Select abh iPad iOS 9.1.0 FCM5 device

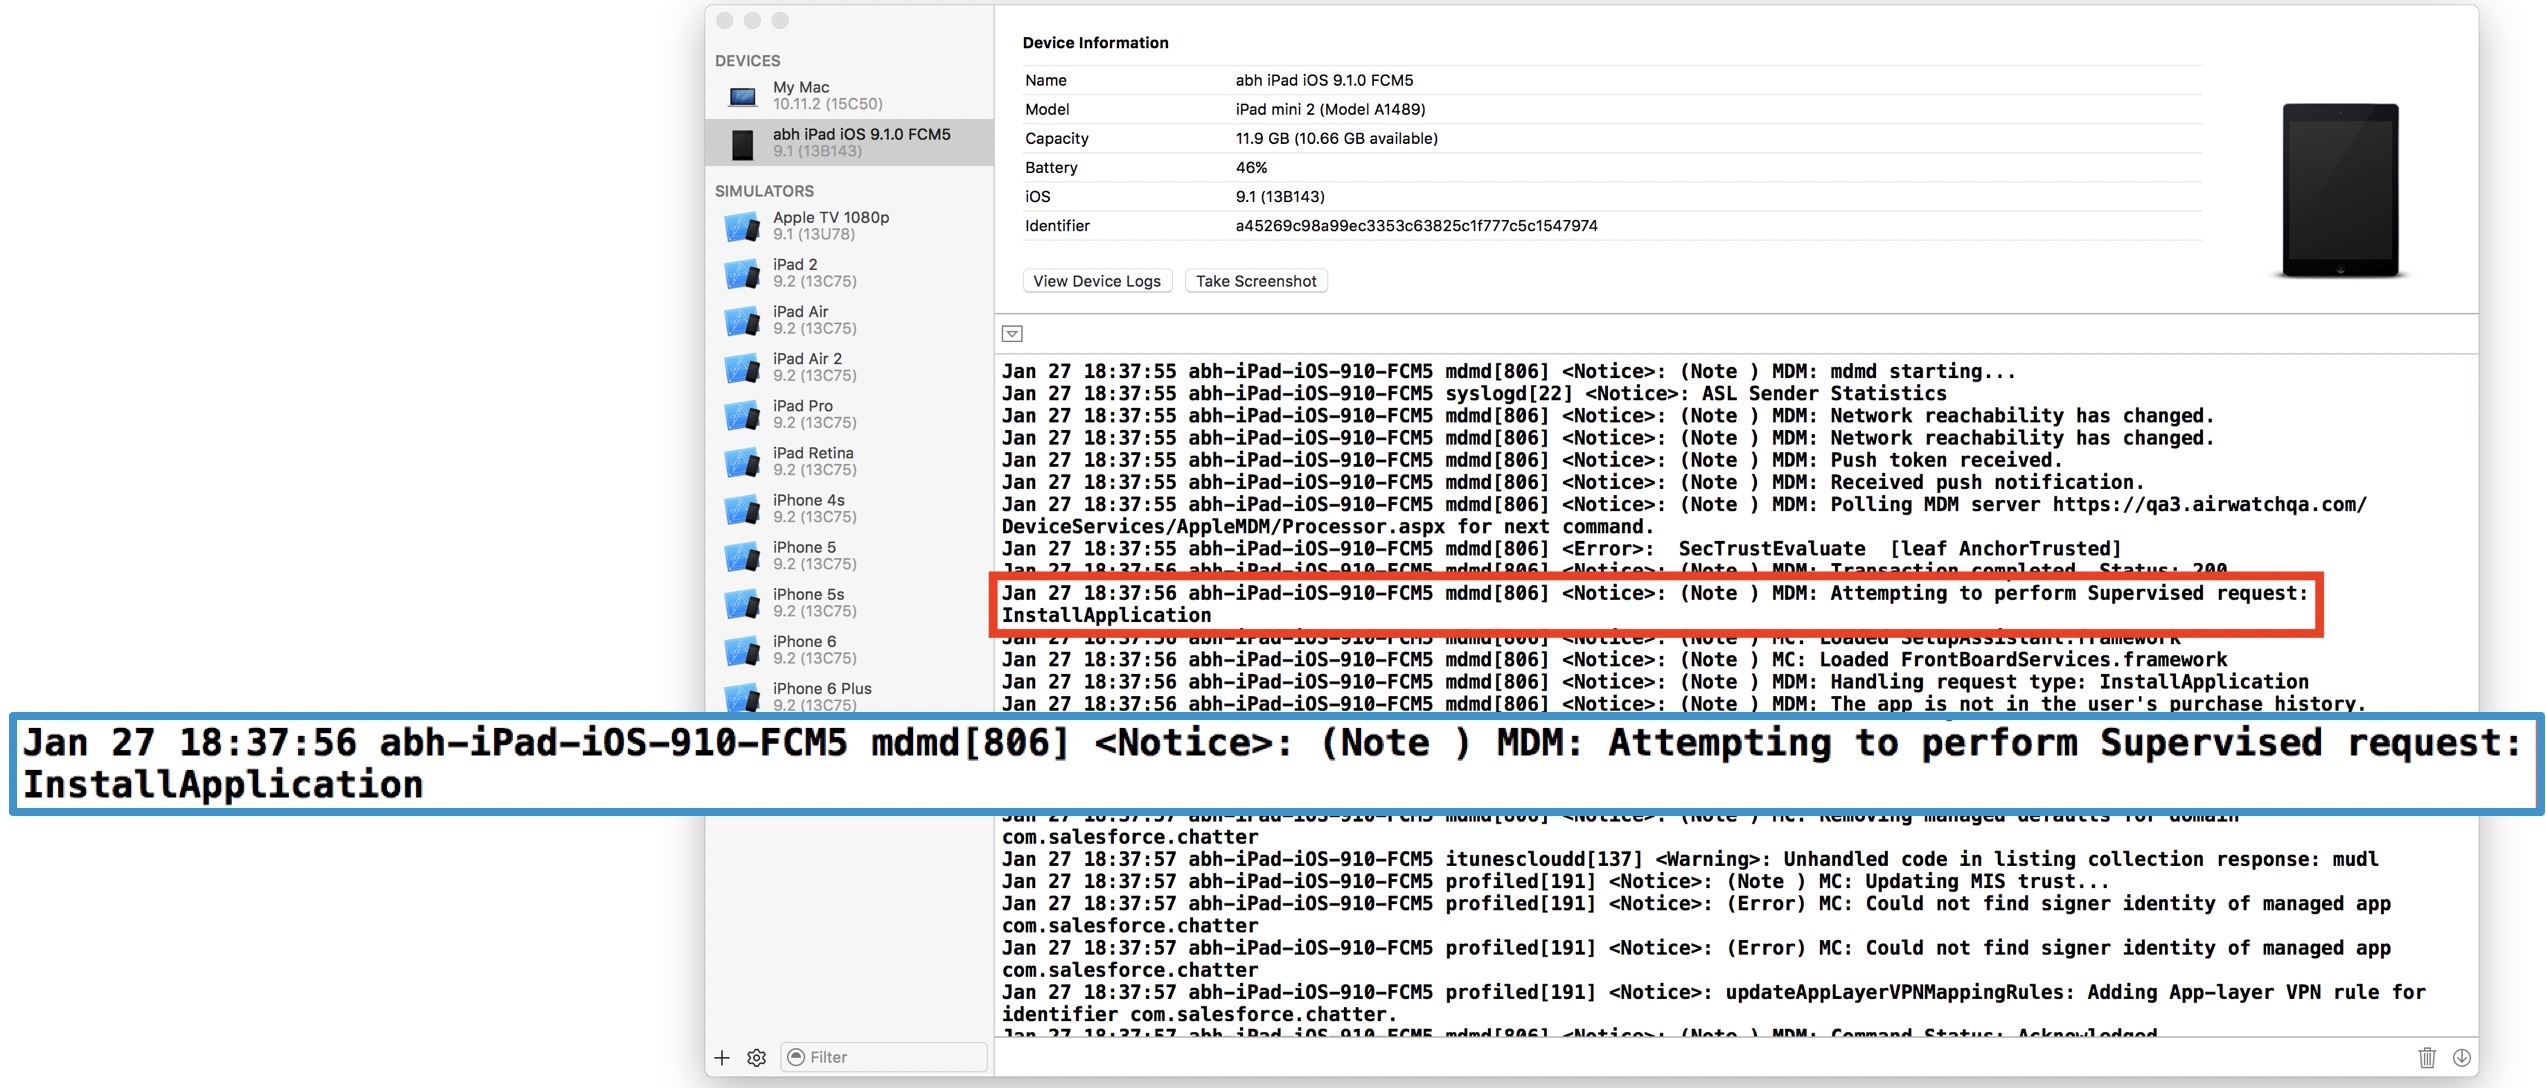(x=860, y=142)
